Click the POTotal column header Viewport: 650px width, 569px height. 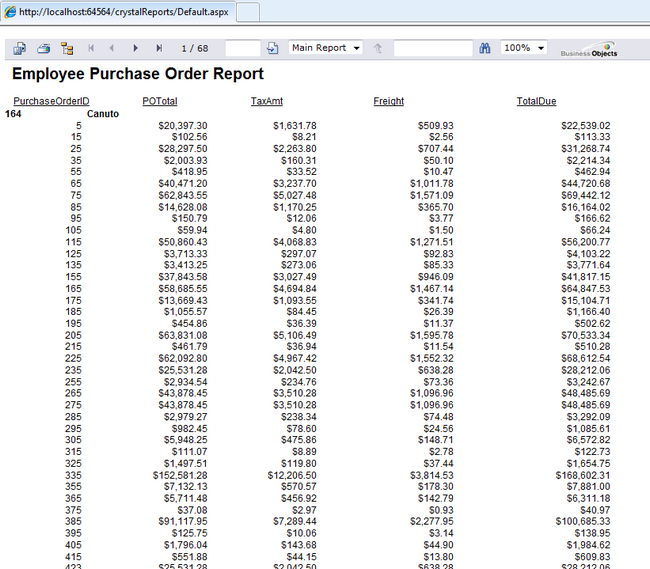pyautogui.click(x=160, y=101)
